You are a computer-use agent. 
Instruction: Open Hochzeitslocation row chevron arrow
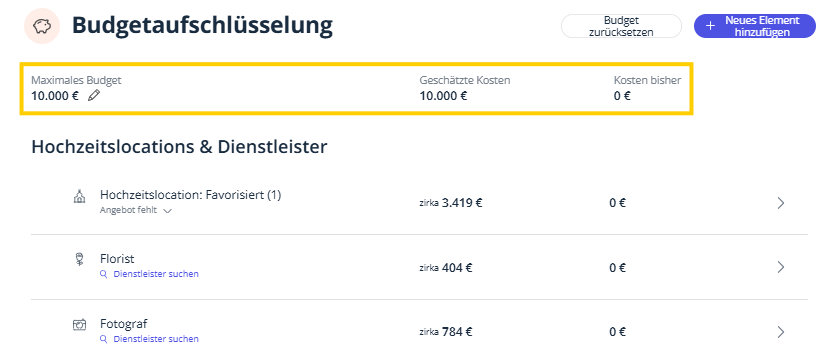781,203
